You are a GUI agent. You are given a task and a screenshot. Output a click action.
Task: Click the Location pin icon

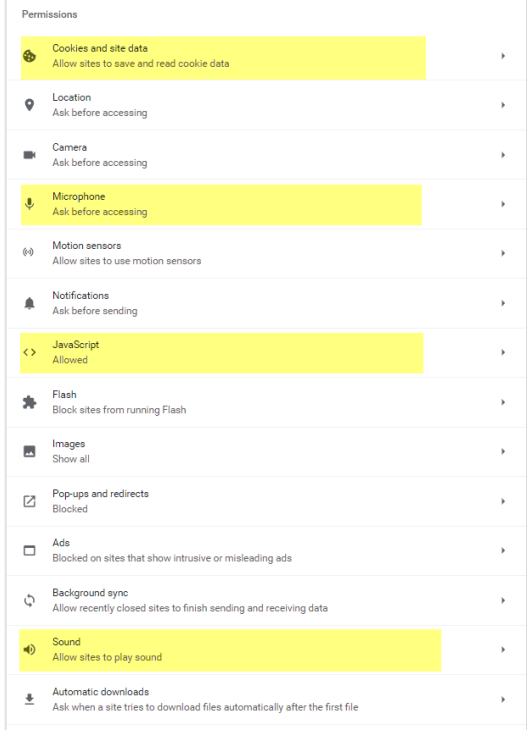click(29, 105)
